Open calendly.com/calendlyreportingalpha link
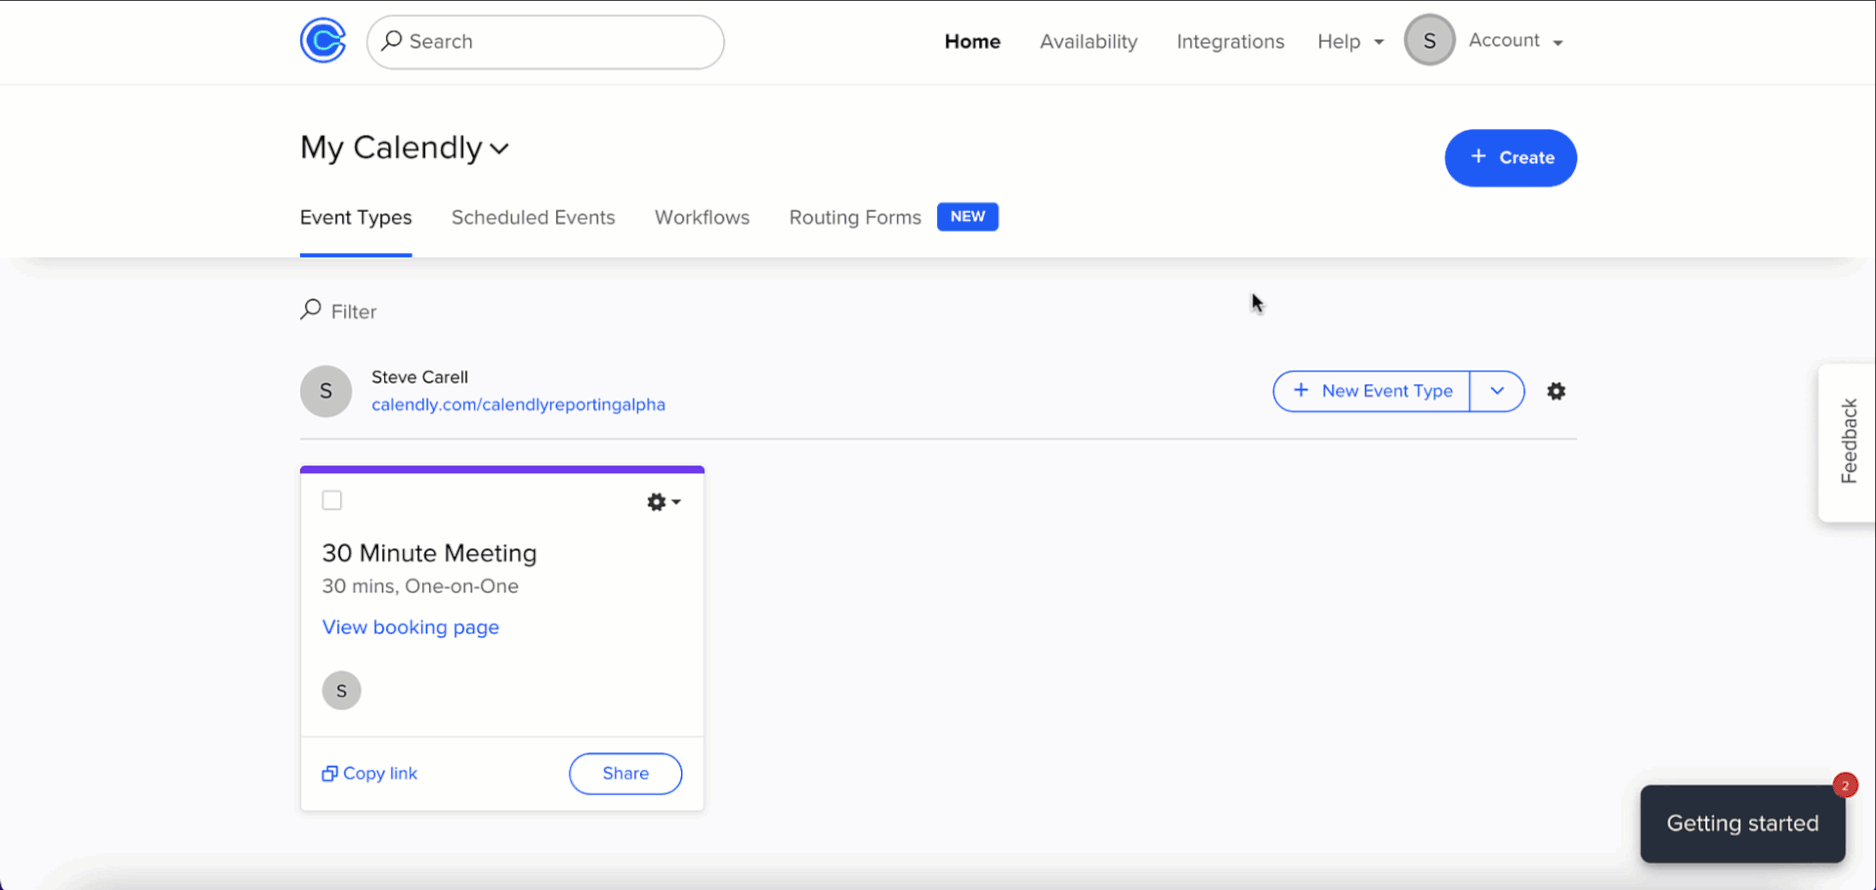This screenshot has width=1876, height=890. 518,404
